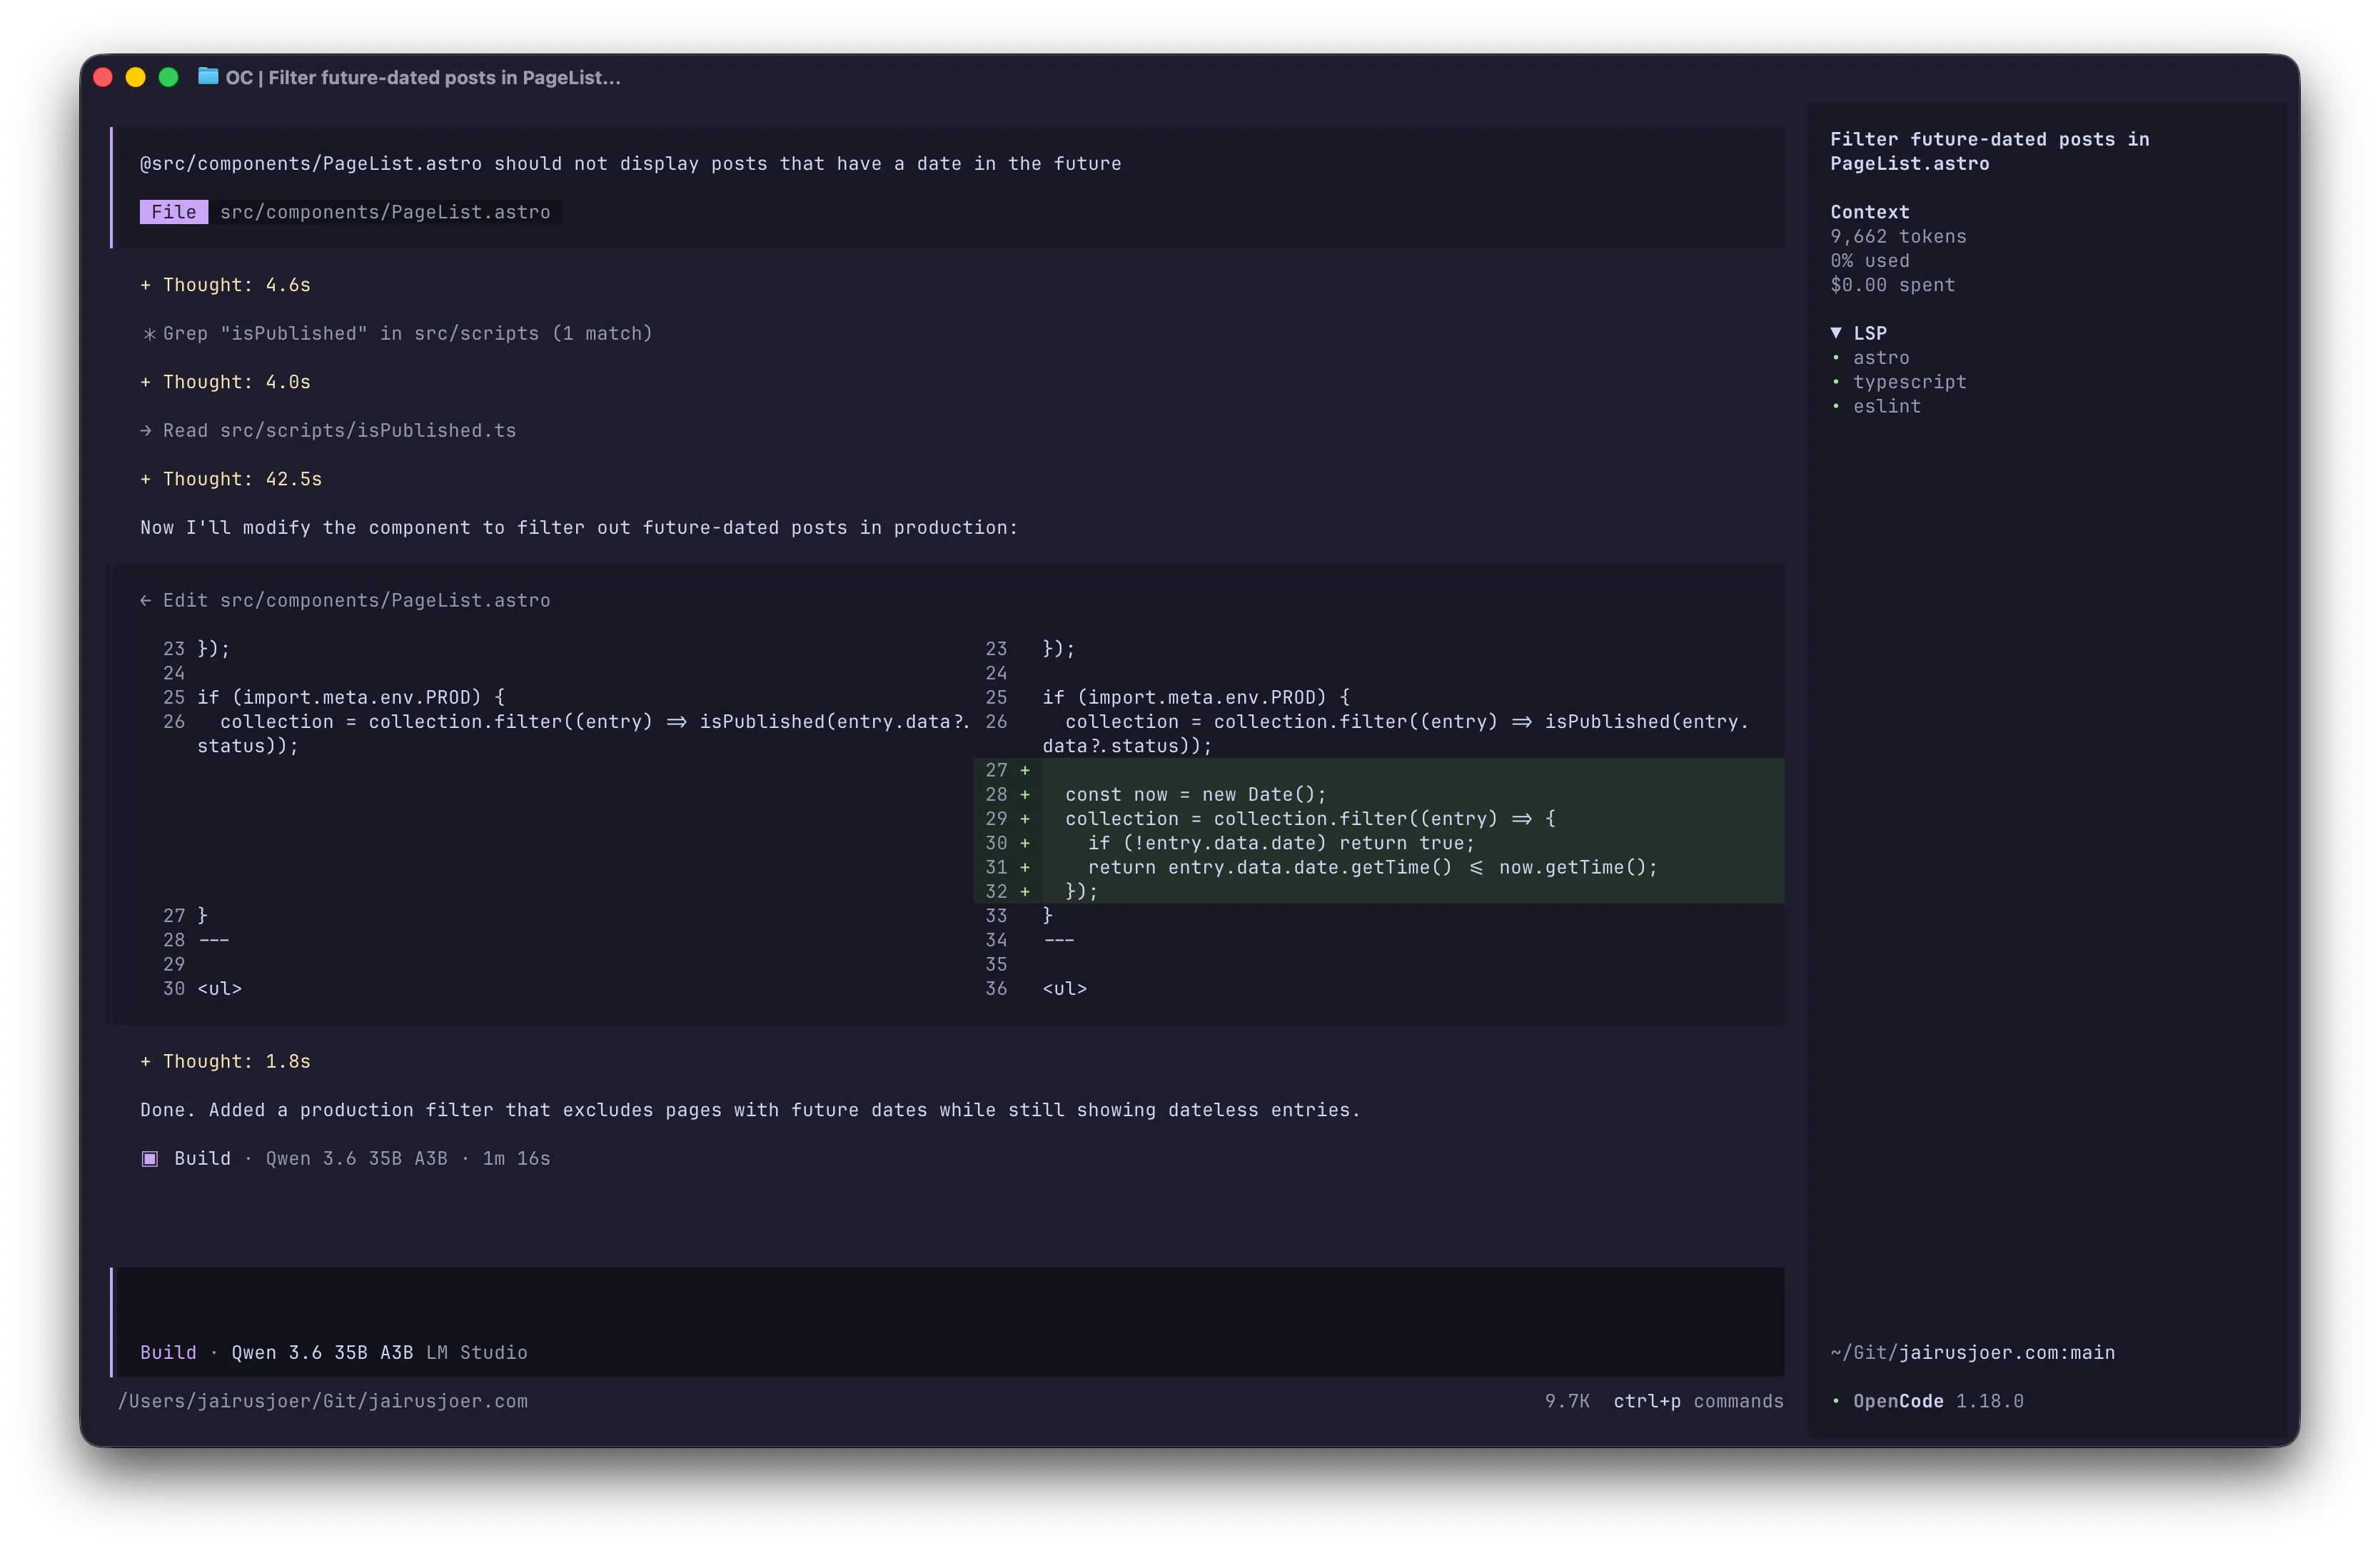The width and height of the screenshot is (2380, 1553).
Task: Click '9,662 tokens' in sidebar
Action: [1897, 237]
